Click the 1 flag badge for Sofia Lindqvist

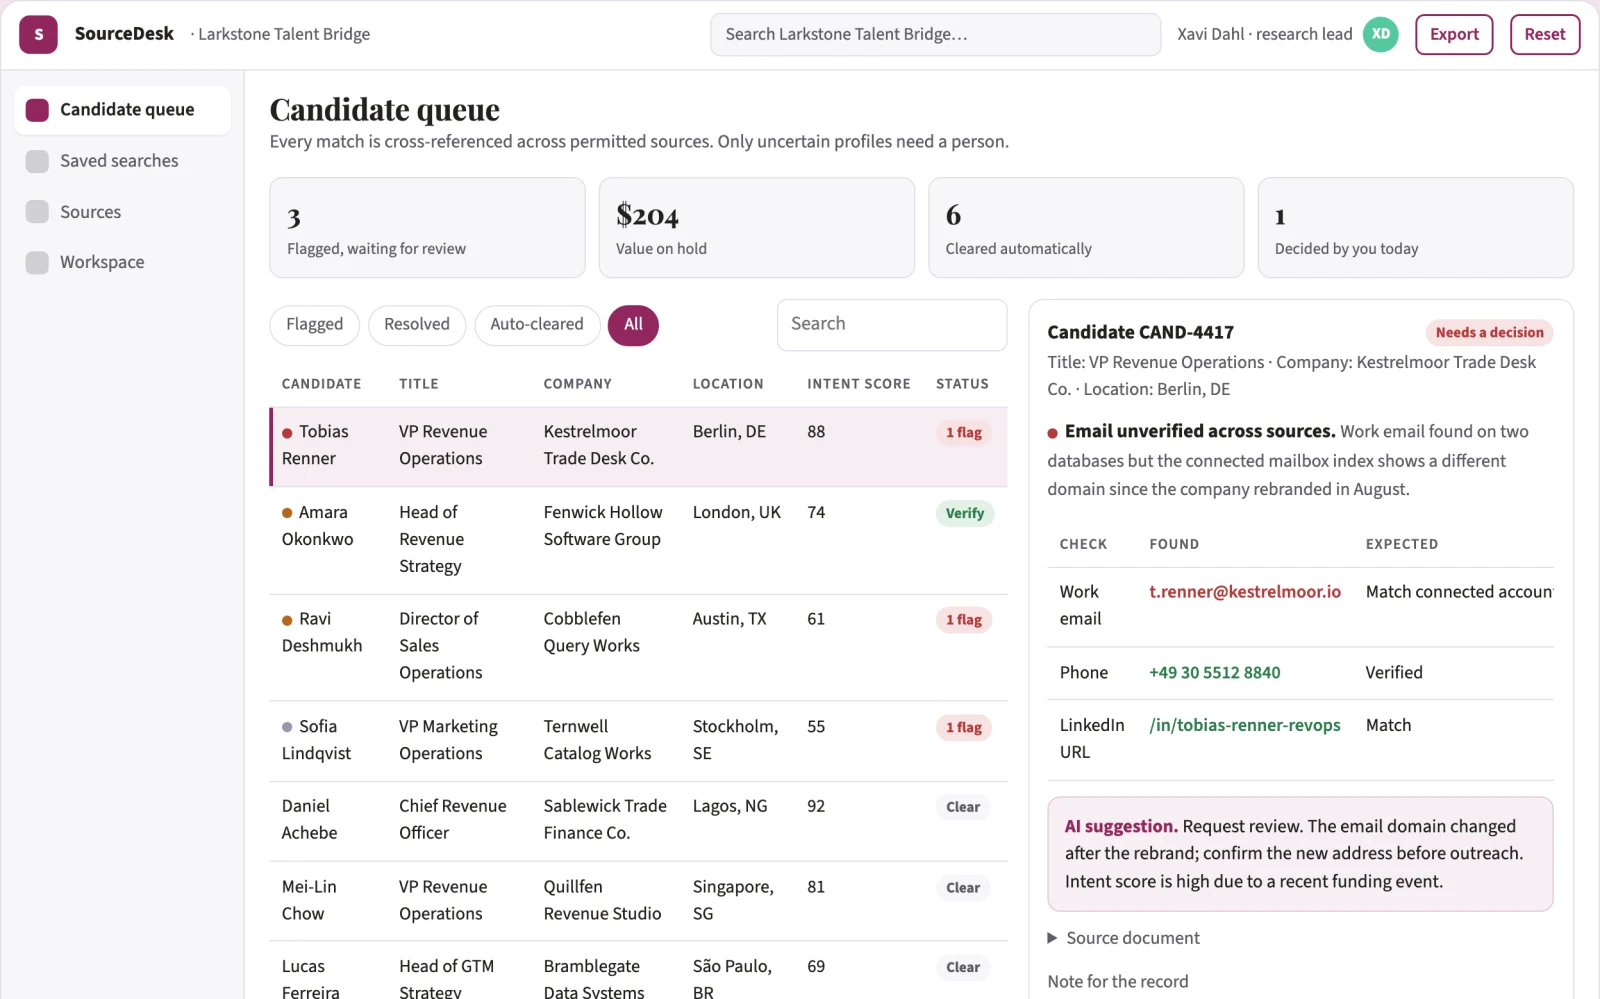pos(964,728)
